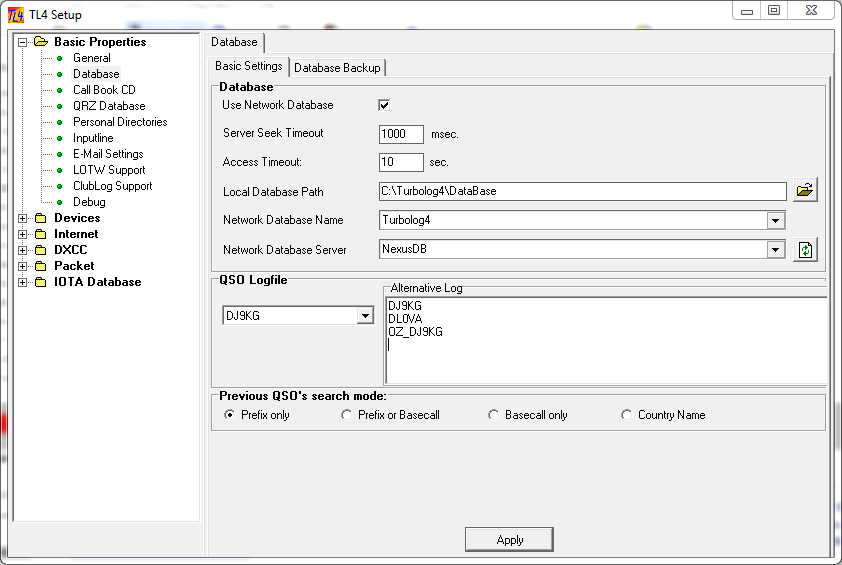Select Personal Directories item
The image size is (842, 565).
pyautogui.click(x=120, y=122)
